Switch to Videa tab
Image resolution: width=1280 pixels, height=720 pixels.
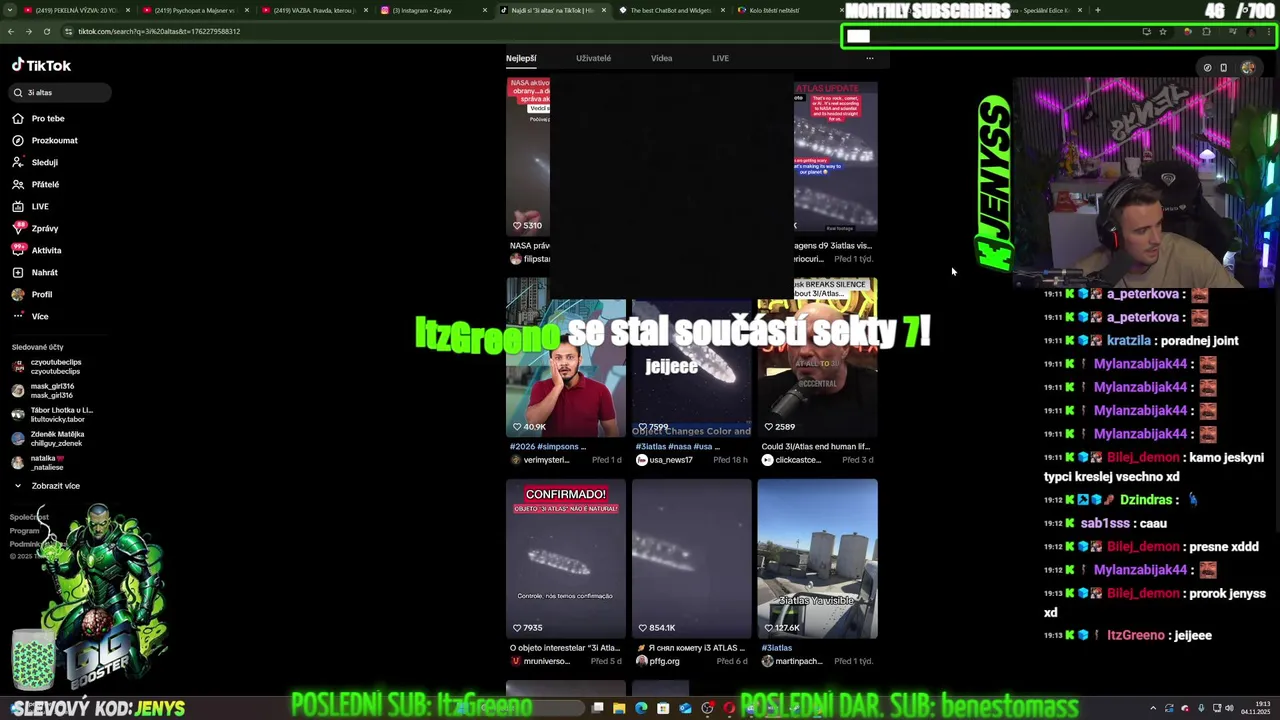point(662,58)
